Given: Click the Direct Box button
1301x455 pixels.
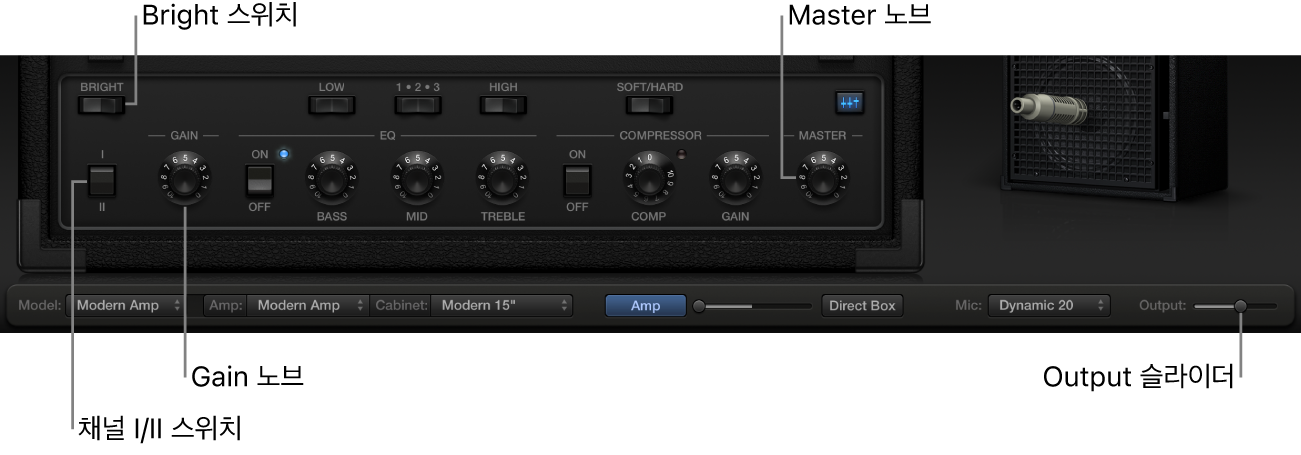Looking at the screenshot, I should coord(862,306).
